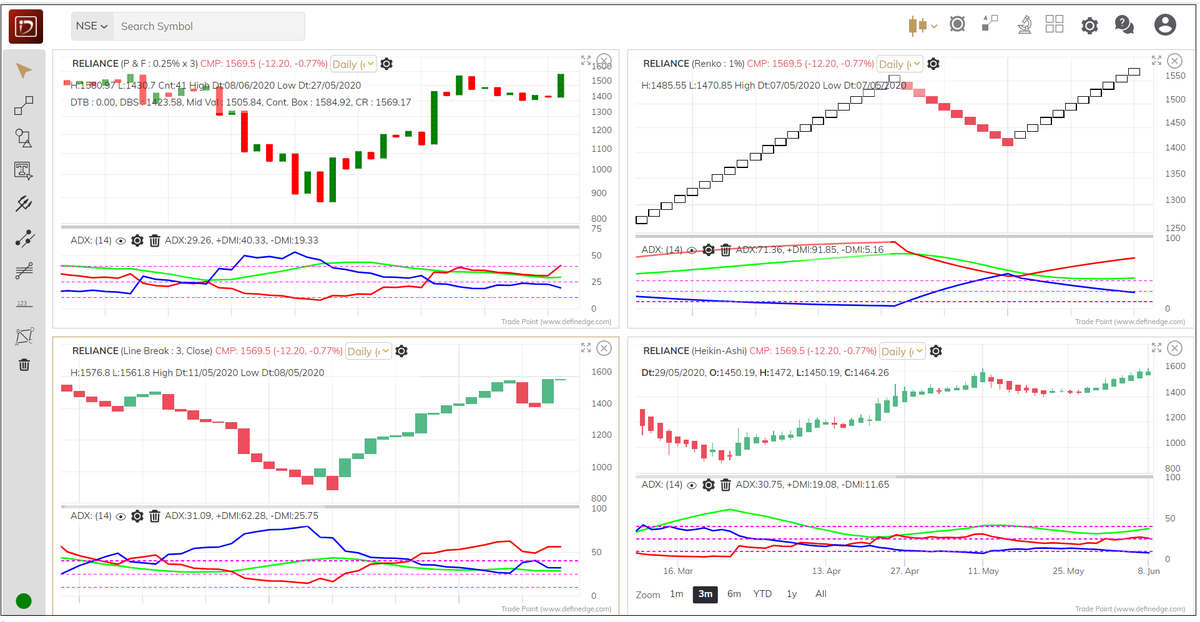Open the candlestick chart type selector
Screen dimensions: 1200x622
[x=922, y=25]
